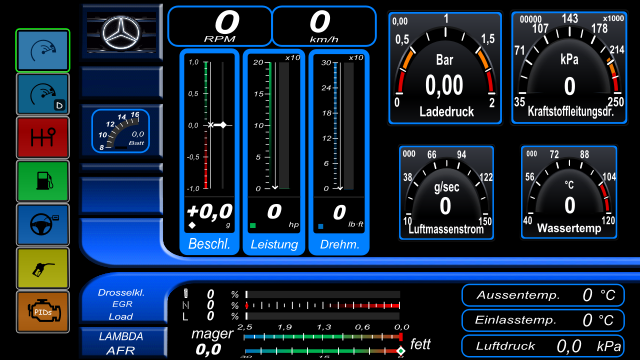Select the Ladedruck boost pressure gauge
640x360 pixels.
[445, 68]
